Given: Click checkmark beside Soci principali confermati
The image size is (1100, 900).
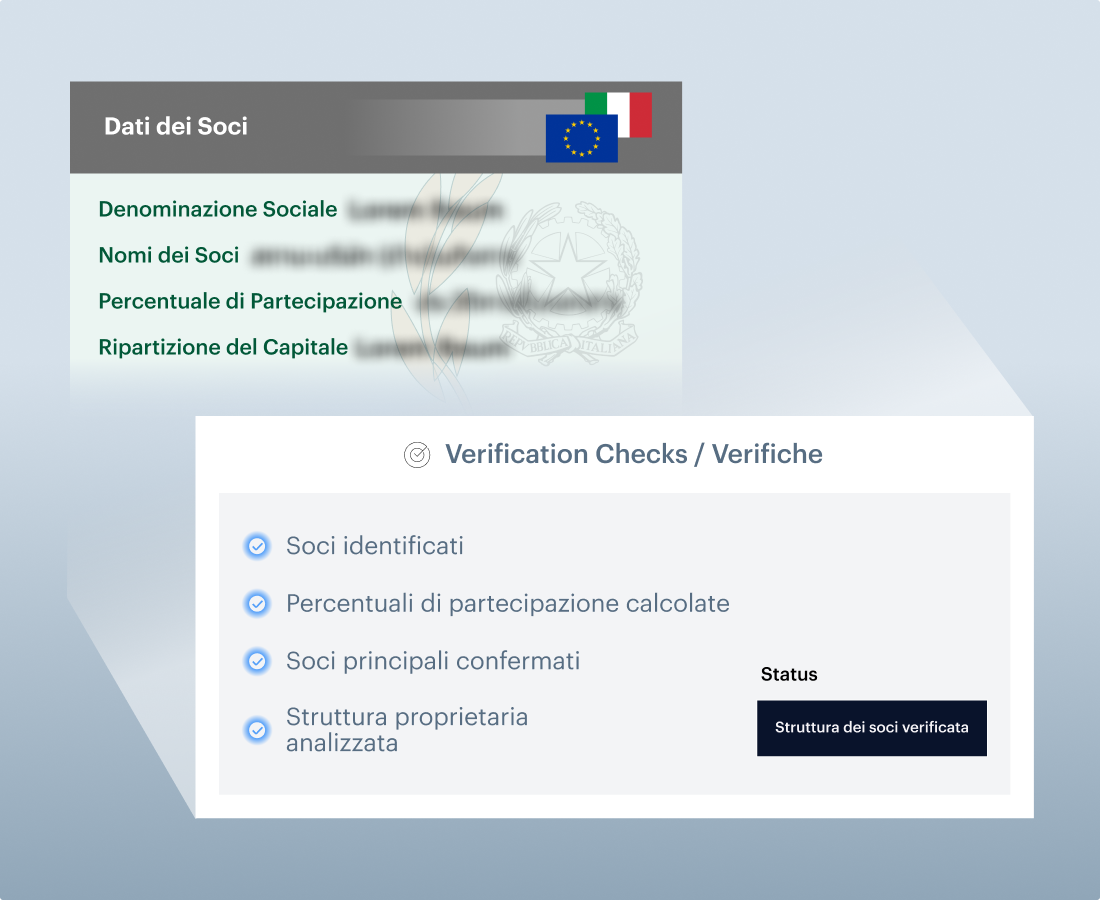Looking at the screenshot, I should (x=257, y=662).
